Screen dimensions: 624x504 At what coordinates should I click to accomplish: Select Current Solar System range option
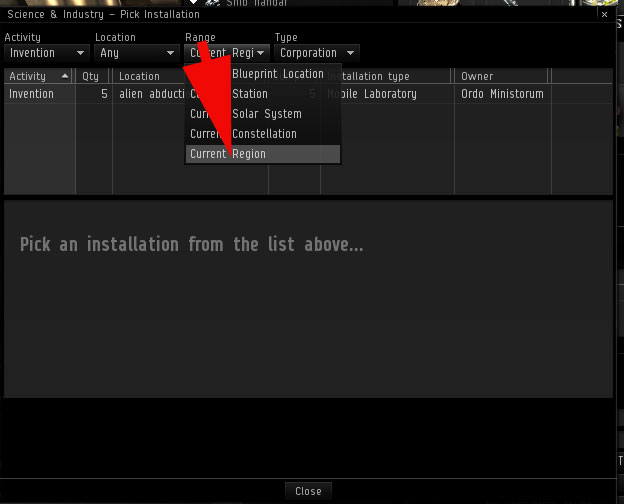pyautogui.click(x=263, y=114)
